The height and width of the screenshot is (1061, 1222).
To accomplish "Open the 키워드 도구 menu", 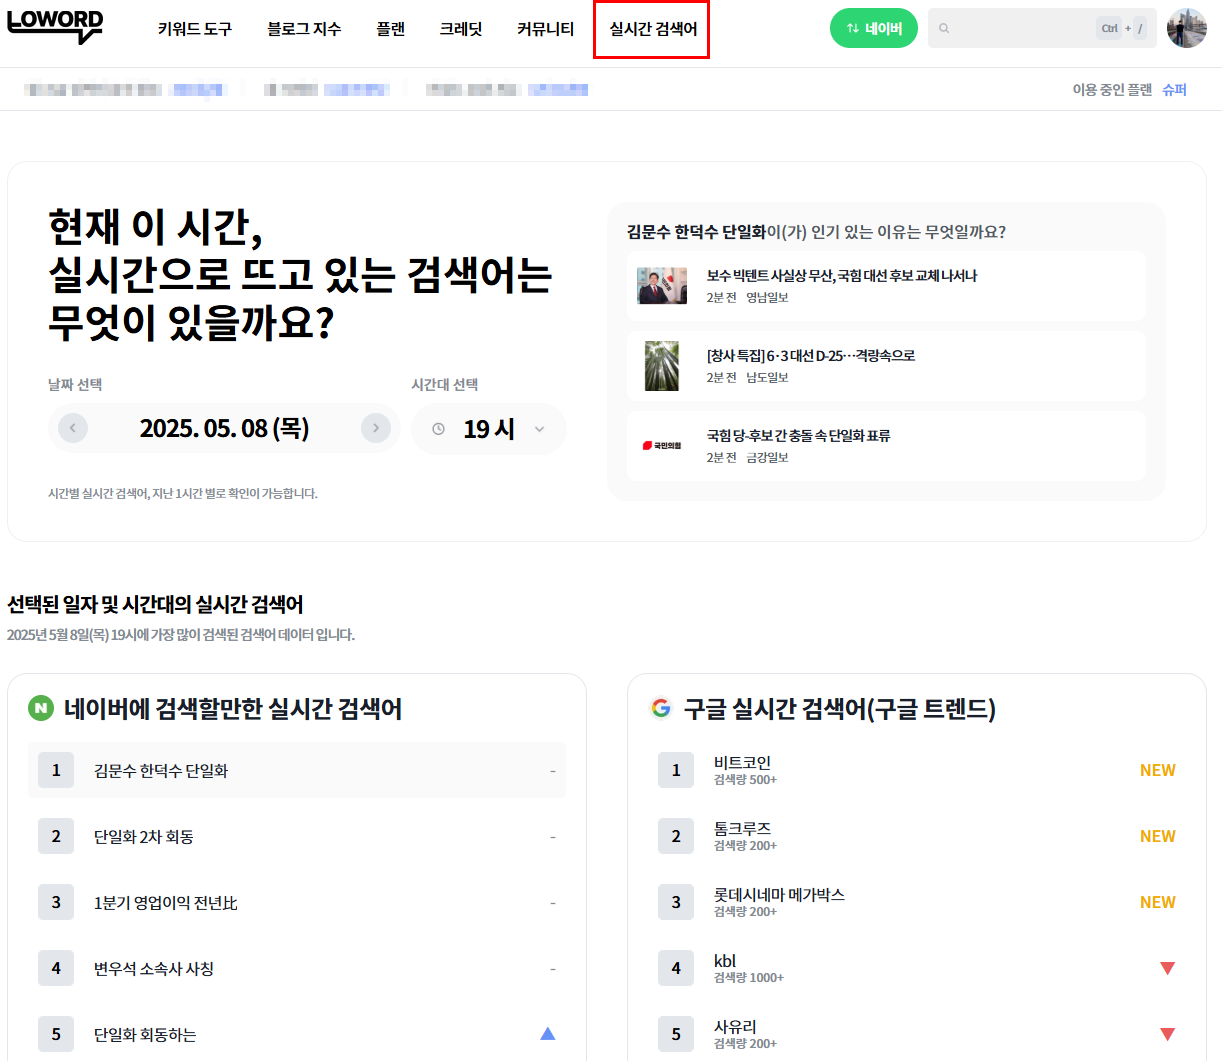I will point(194,29).
